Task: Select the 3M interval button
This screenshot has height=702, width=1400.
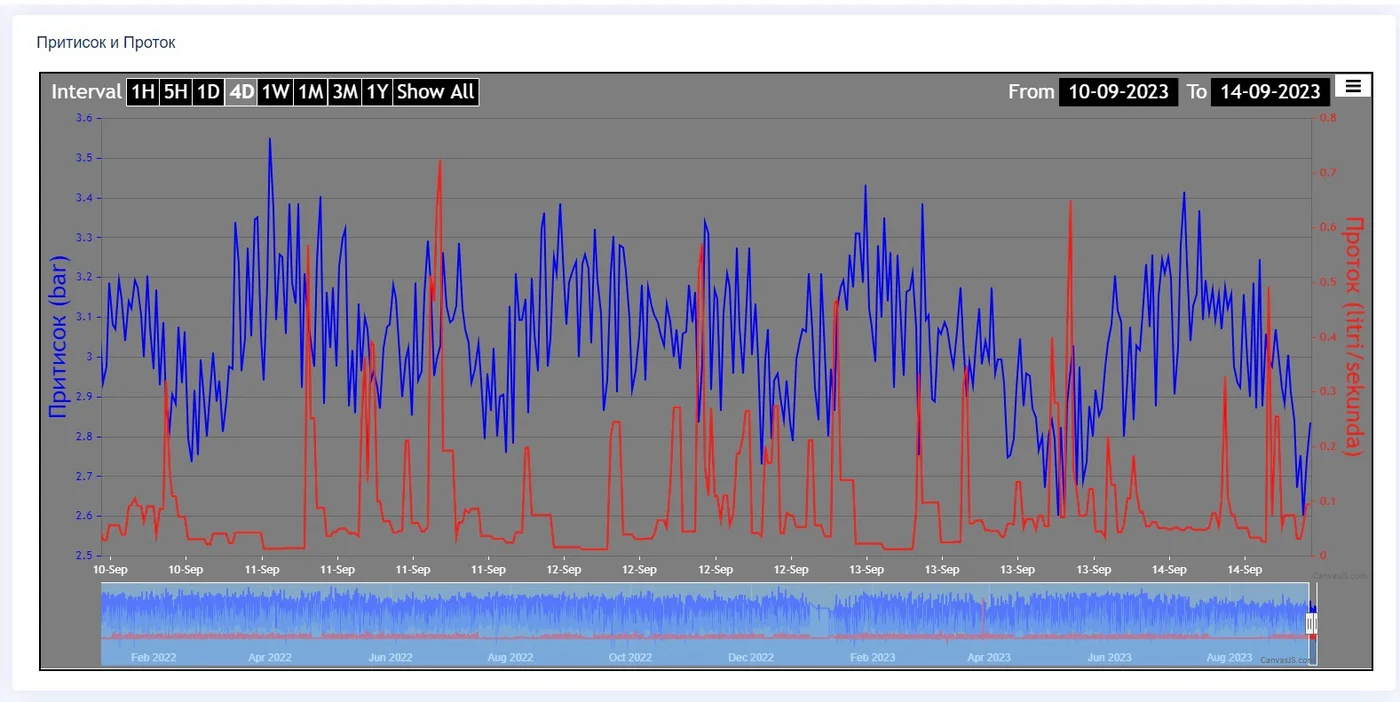Action: [345, 92]
